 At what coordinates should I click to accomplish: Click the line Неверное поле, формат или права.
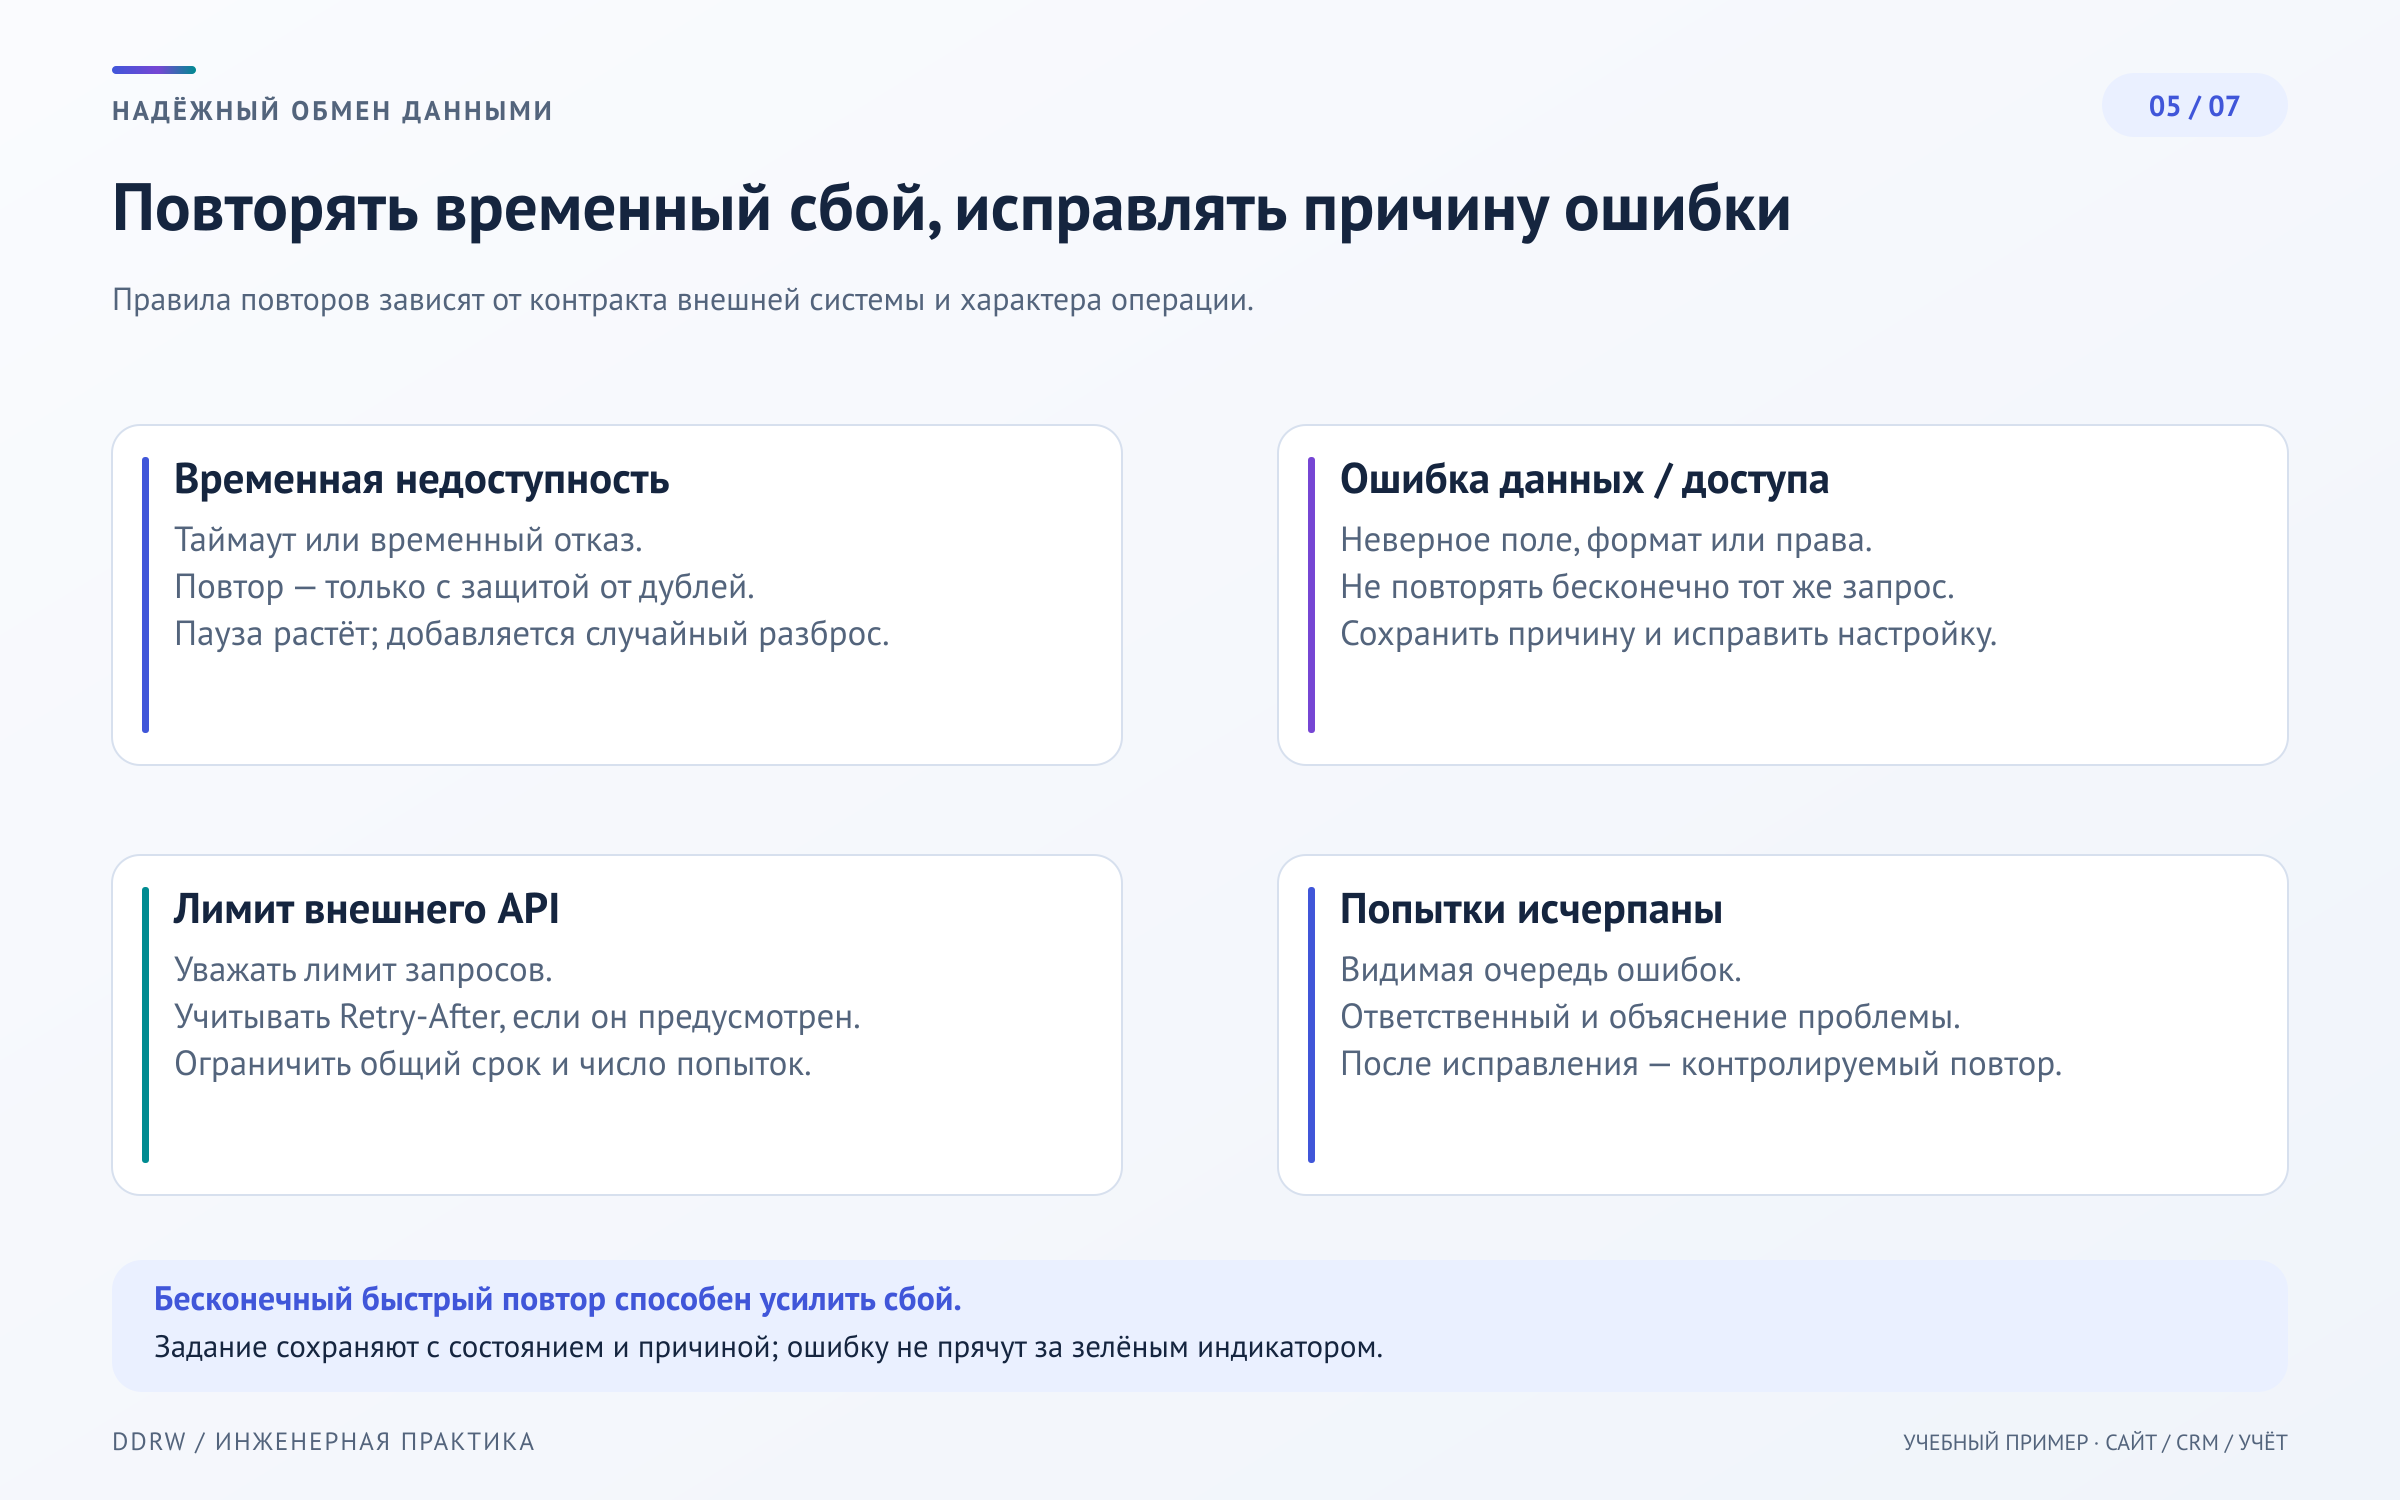(1606, 540)
